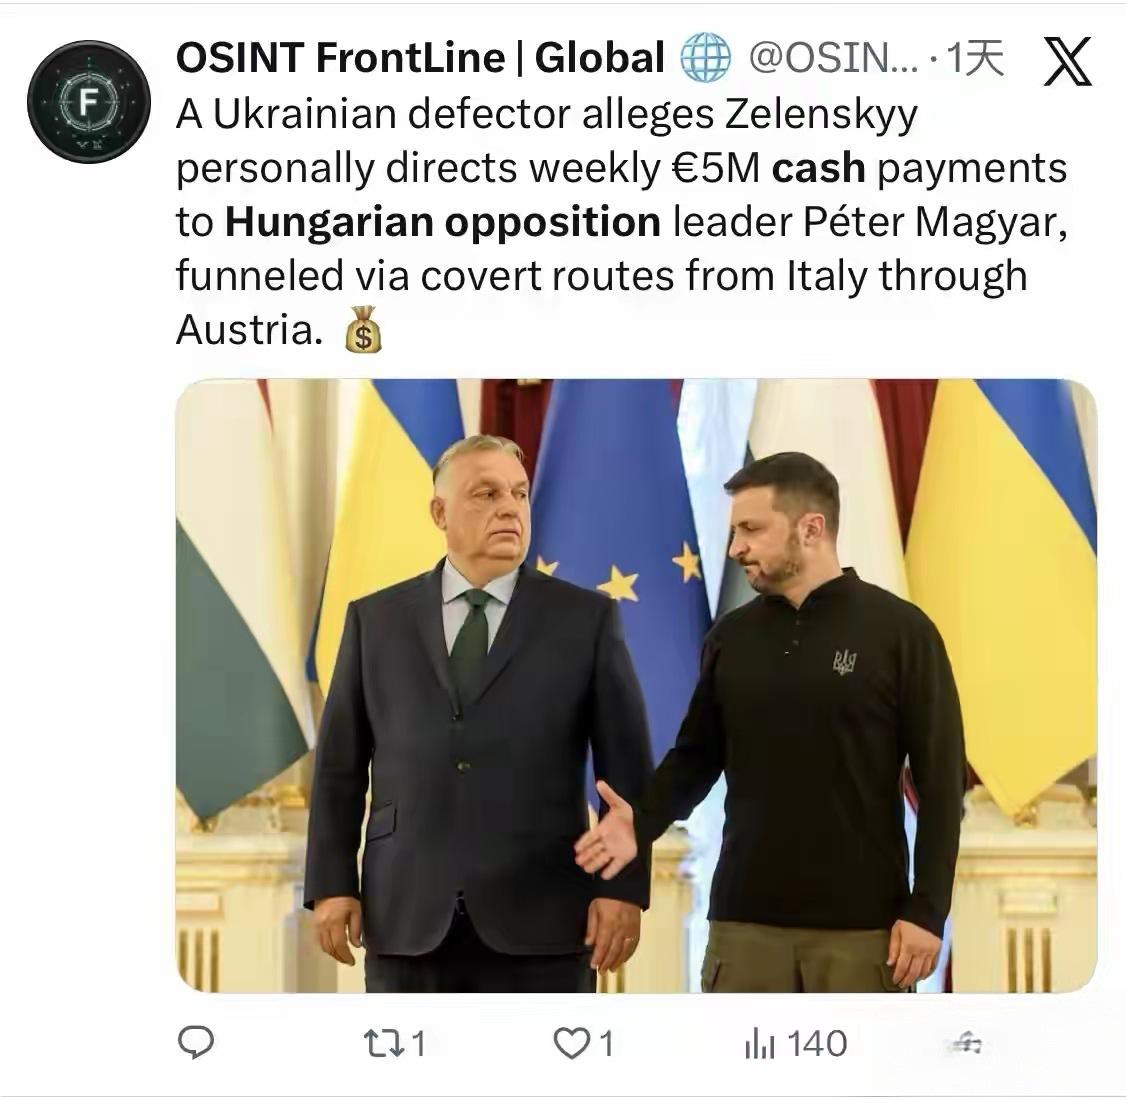This screenshot has width=1126, height=1100.
Task: Open the OSINT FrontLine profile avatar
Action: pyautogui.click(x=89, y=101)
